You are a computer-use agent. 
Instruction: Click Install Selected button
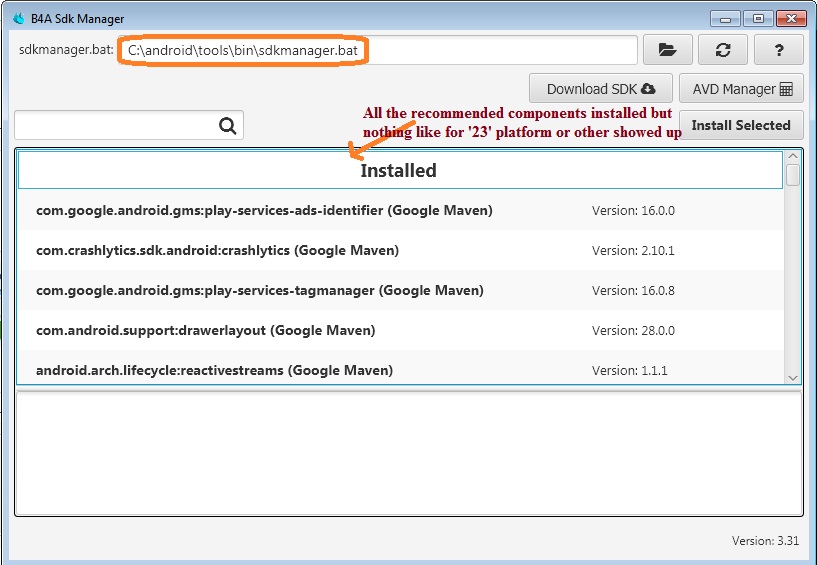[x=741, y=125]
